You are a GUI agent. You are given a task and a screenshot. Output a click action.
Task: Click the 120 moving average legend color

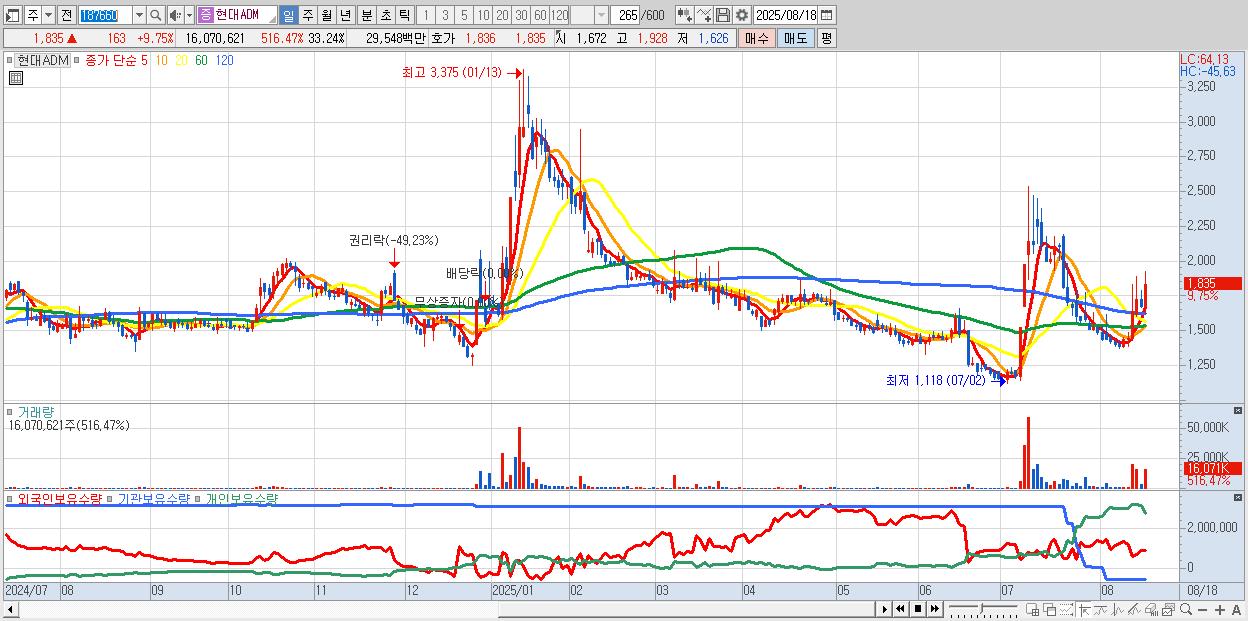pyautogui.click(x=224, y=60)
